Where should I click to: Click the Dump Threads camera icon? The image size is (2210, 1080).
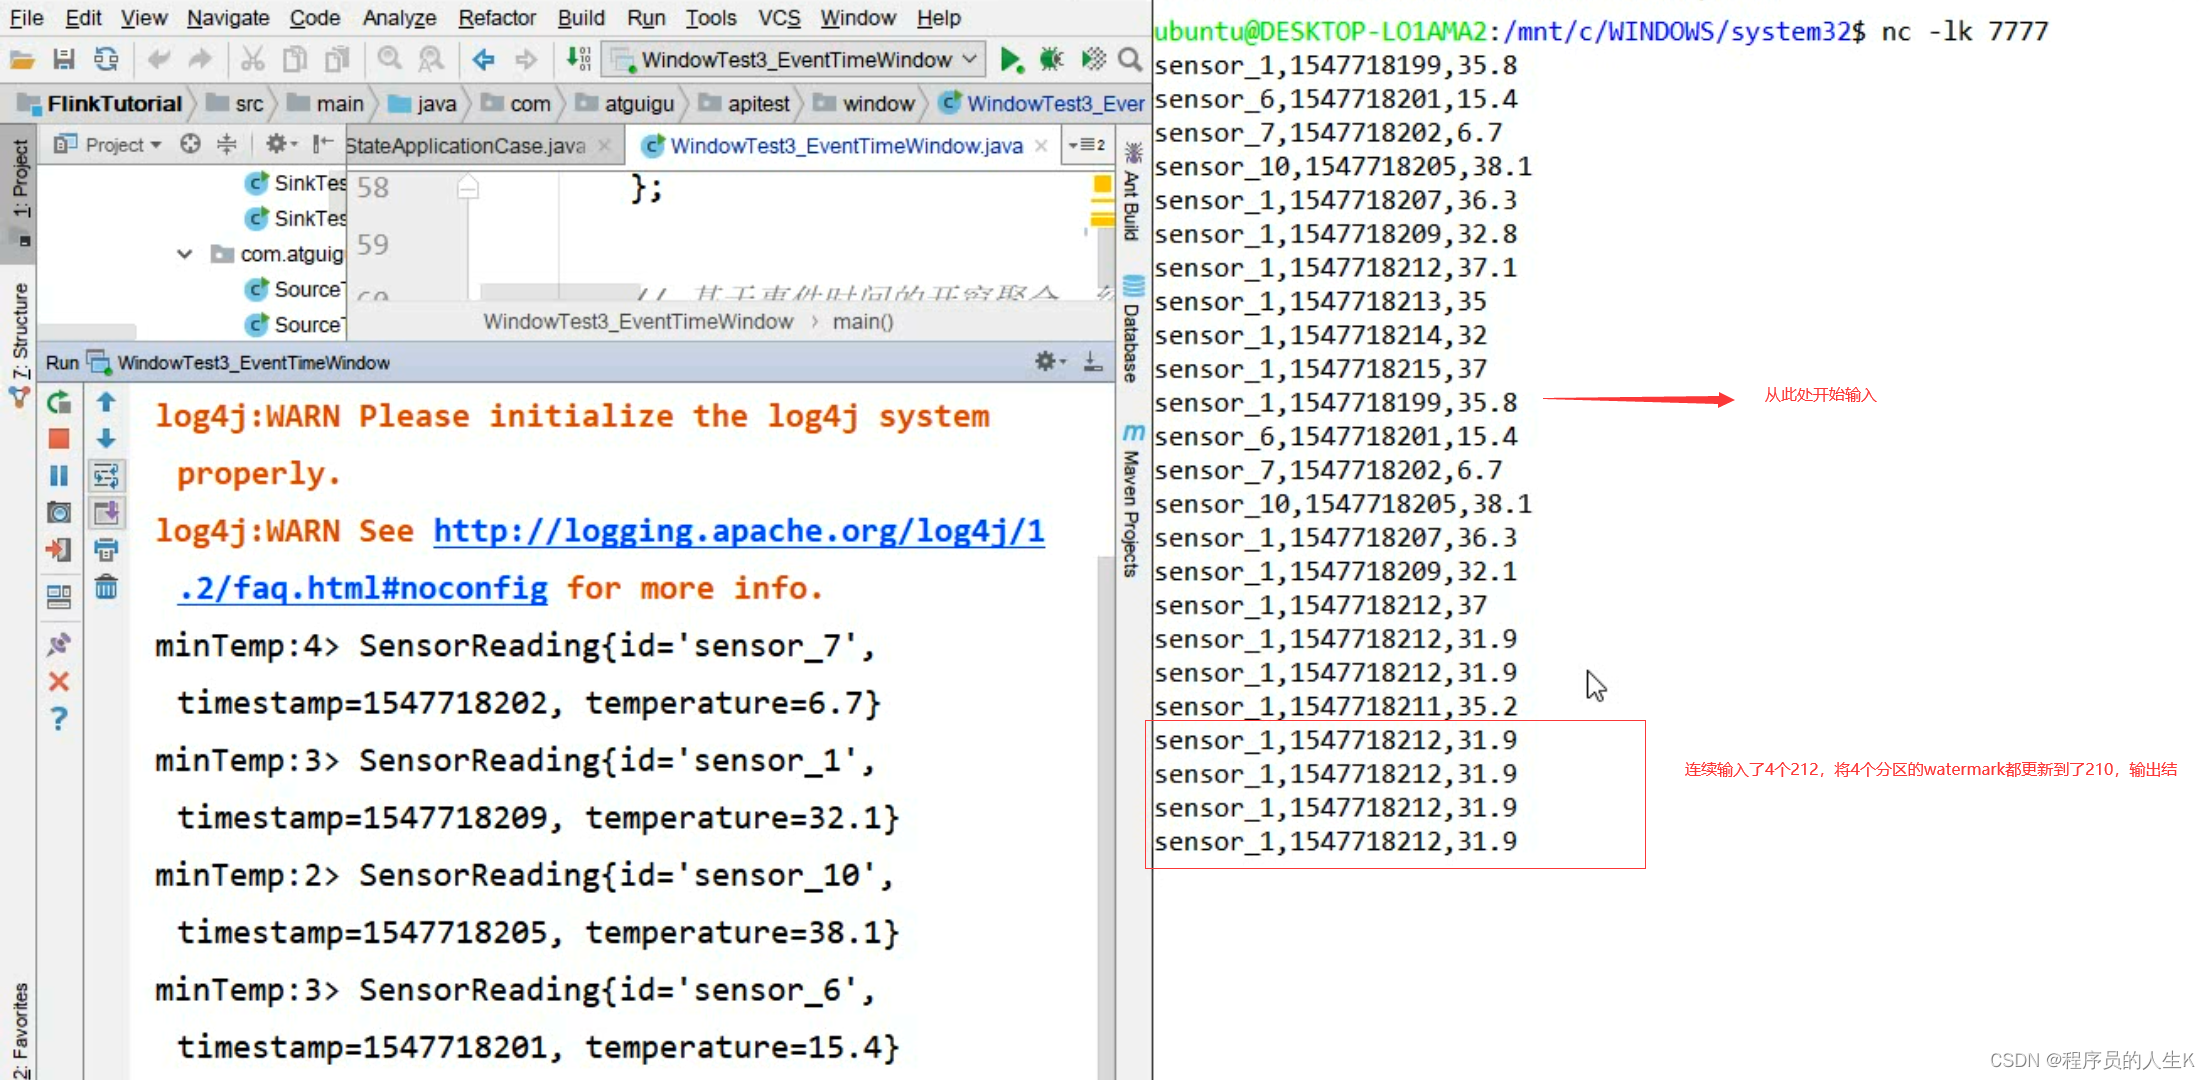click(59, 513)
